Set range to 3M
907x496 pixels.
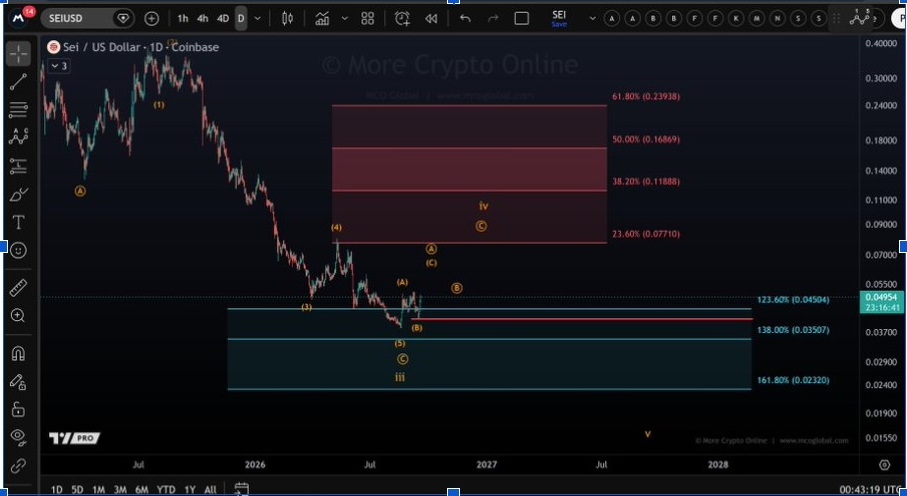click(120, 490)
